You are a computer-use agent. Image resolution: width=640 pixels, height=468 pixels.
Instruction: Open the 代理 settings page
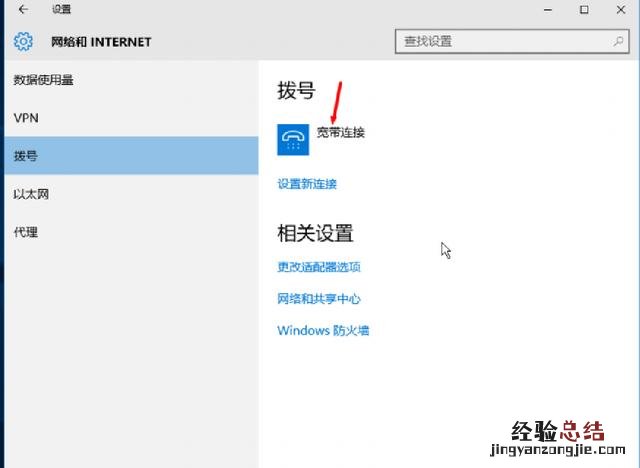click(26, 232)
